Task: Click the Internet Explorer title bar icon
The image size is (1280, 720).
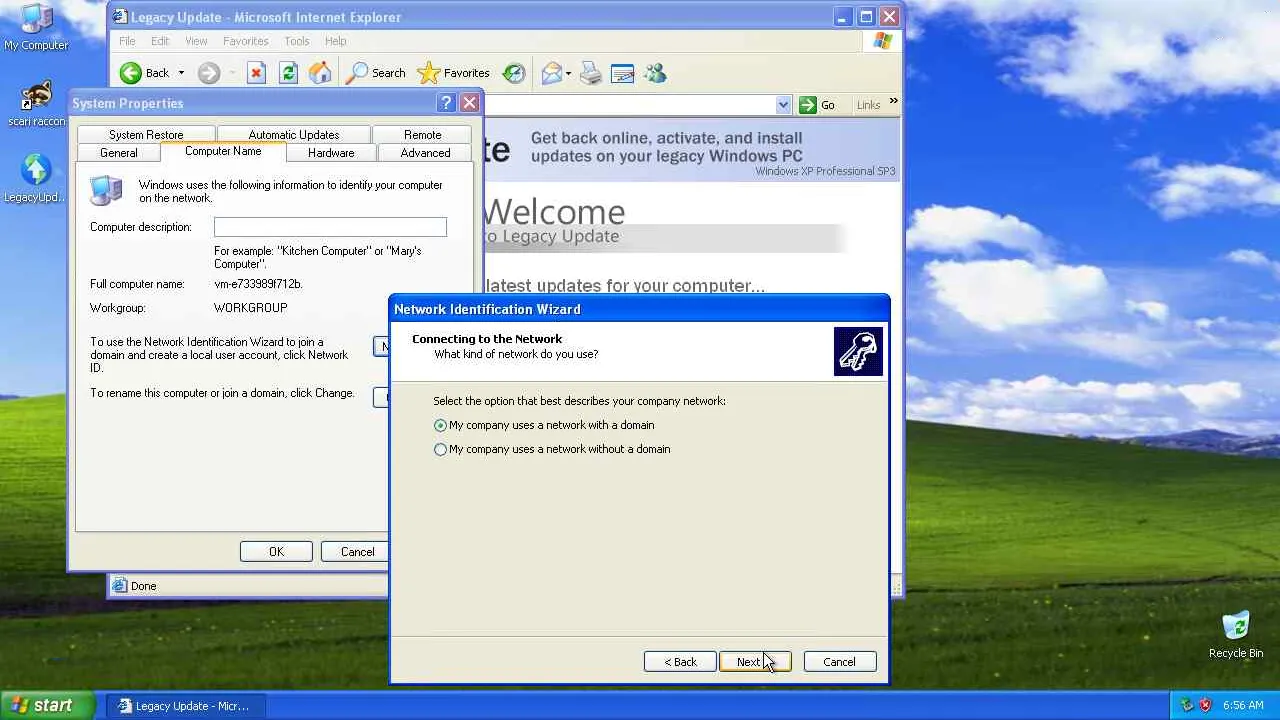Action: coord(119,17)
